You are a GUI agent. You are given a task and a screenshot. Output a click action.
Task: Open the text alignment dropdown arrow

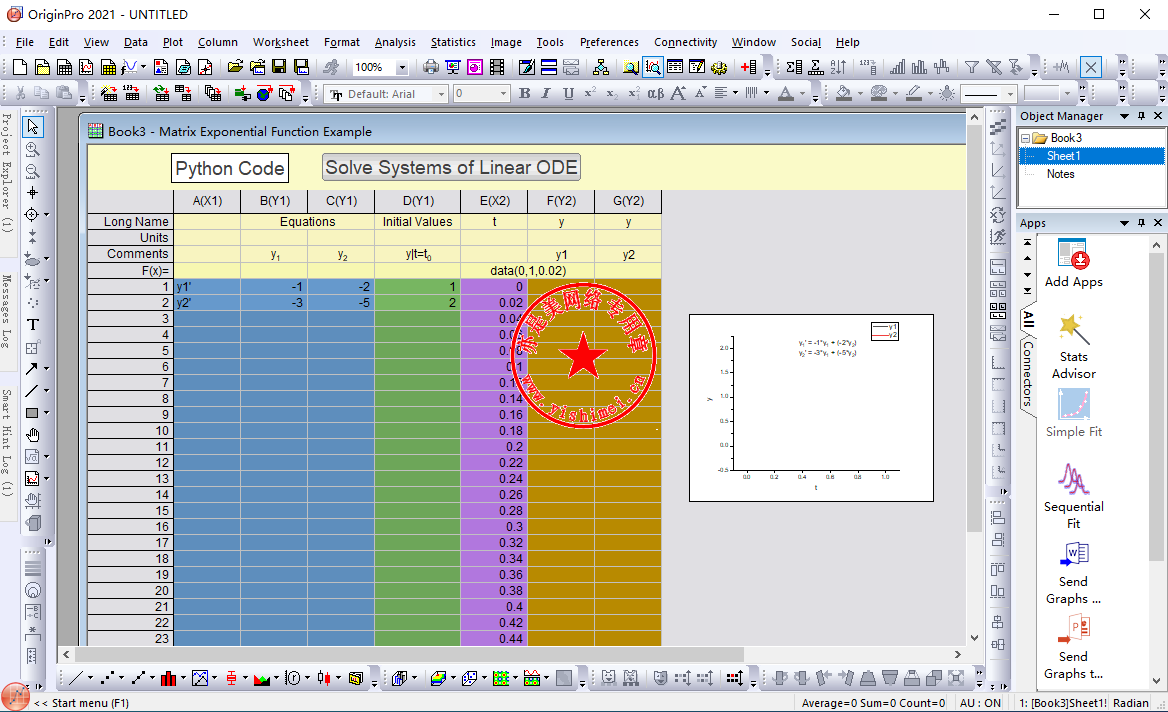(735, 94)
